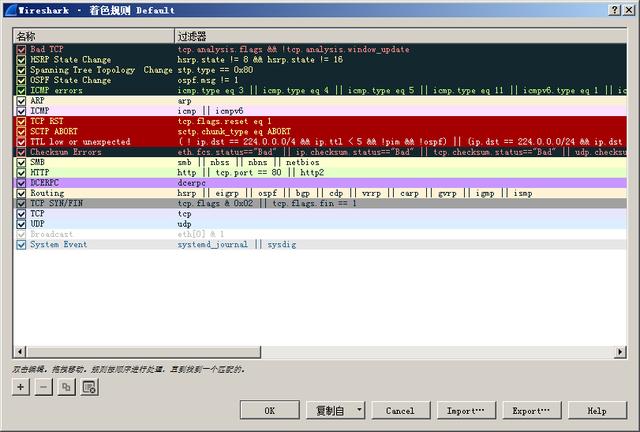Select the ICMP rule name
The height and width of the screenshot is (432, 640).
tap(40, 111)
